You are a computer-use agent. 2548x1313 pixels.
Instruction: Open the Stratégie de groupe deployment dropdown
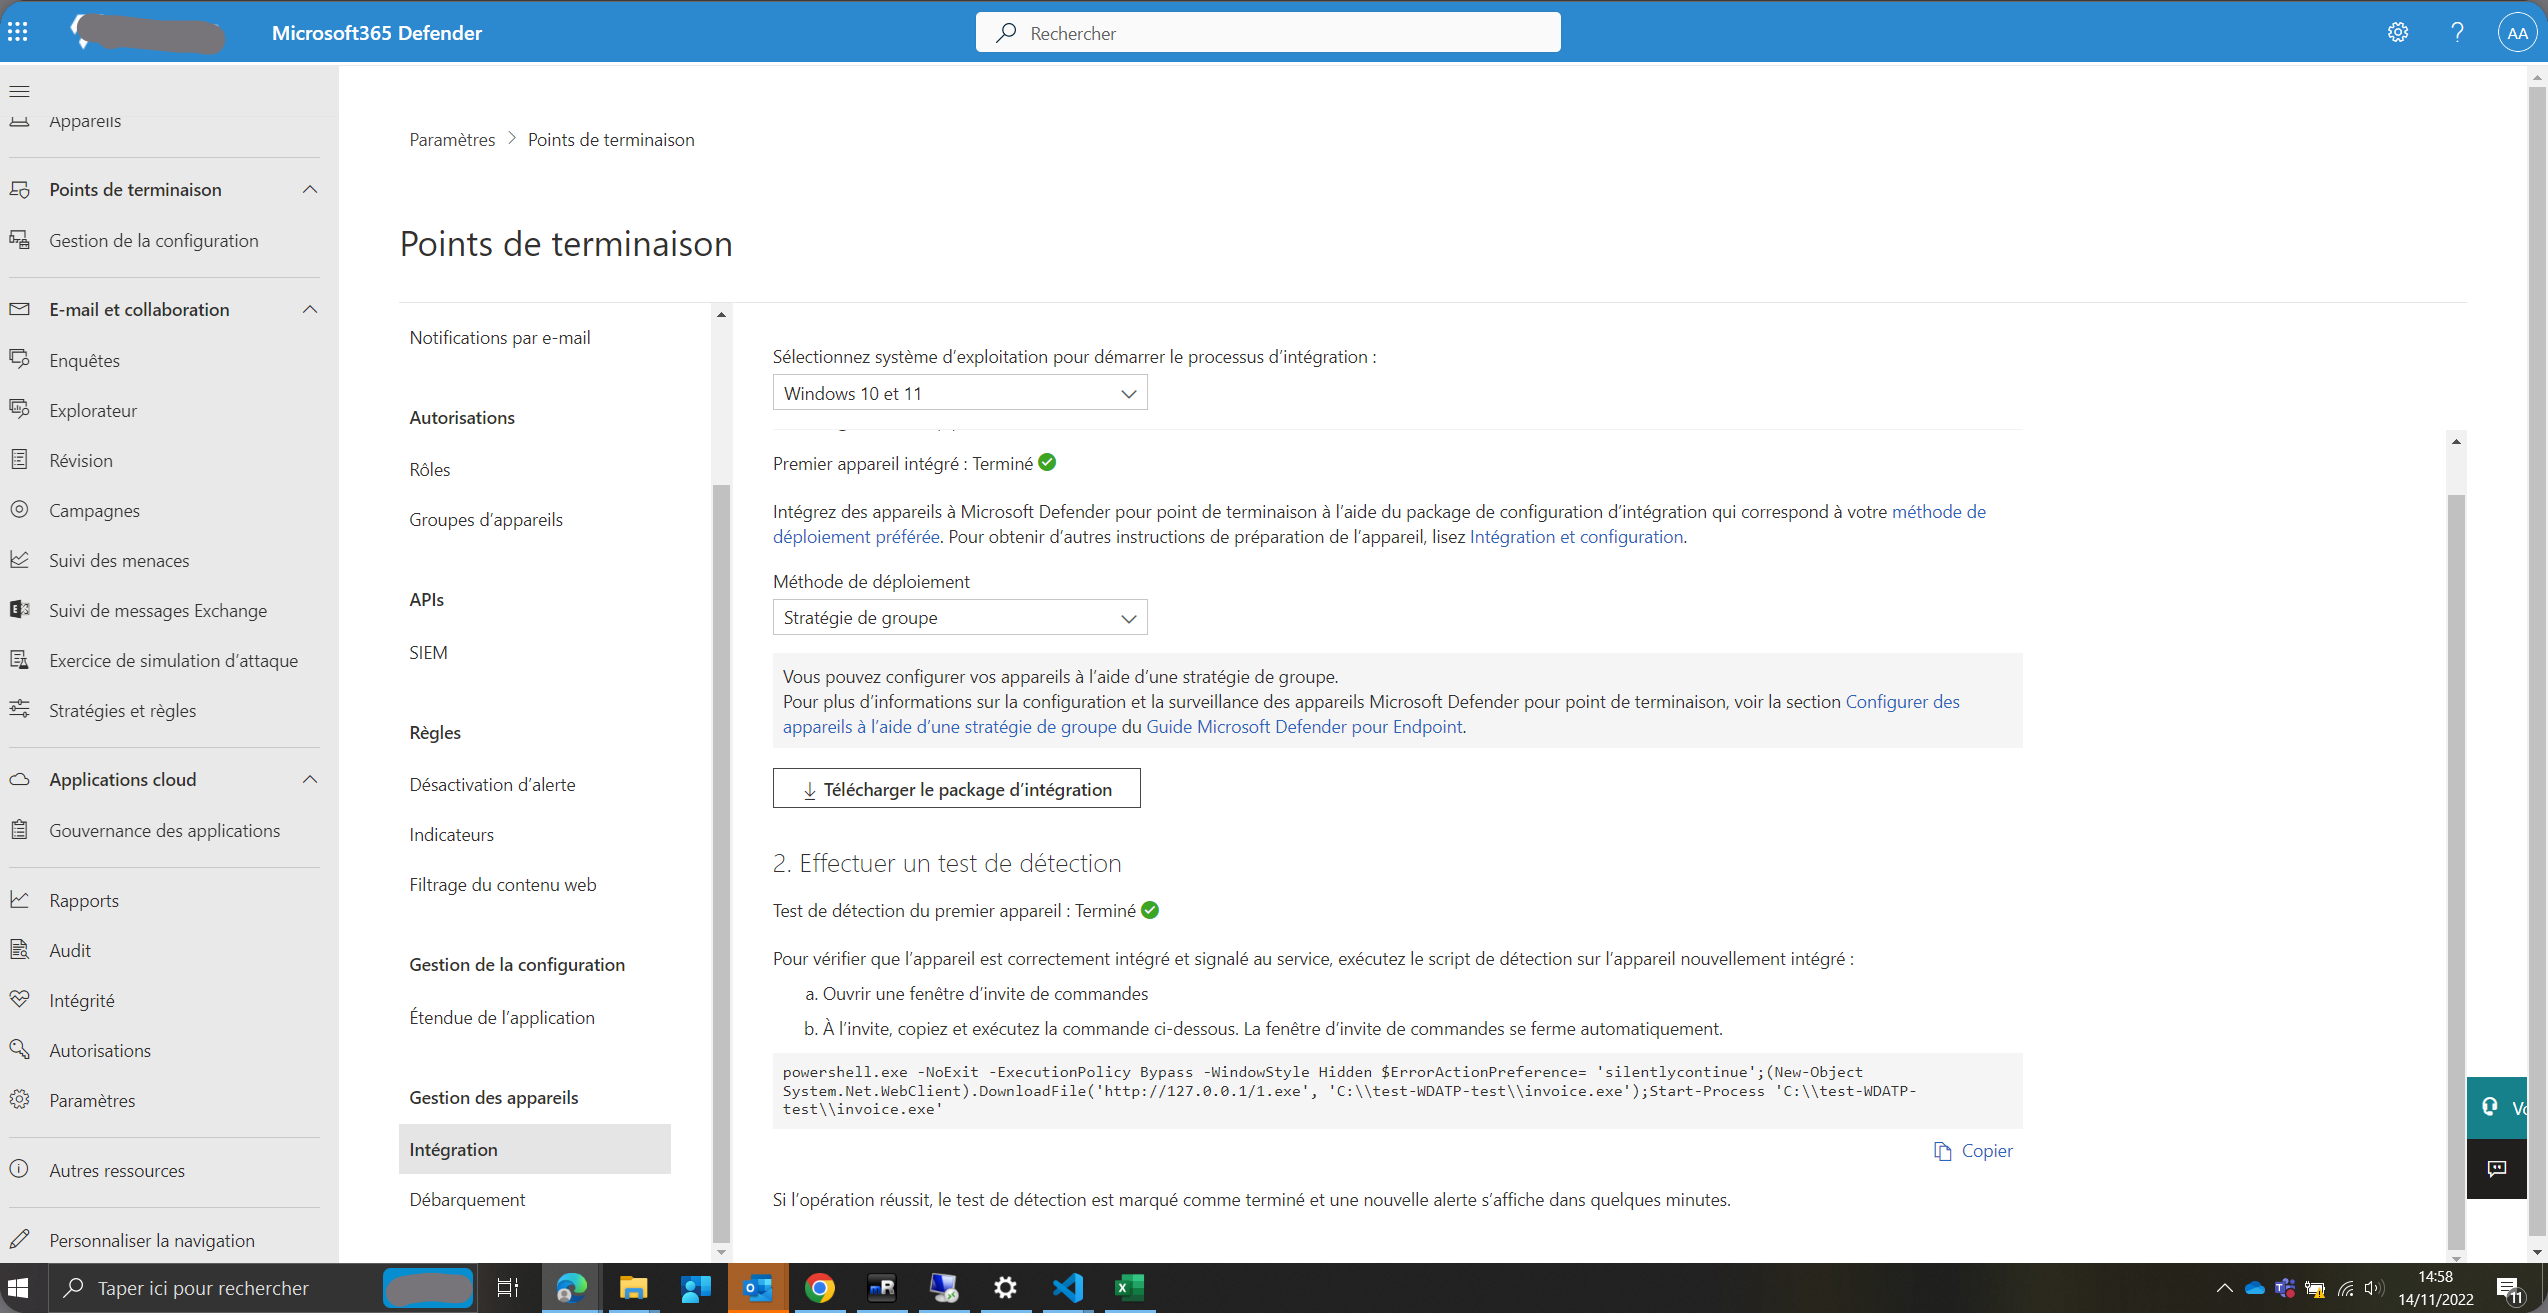point(960,617)
